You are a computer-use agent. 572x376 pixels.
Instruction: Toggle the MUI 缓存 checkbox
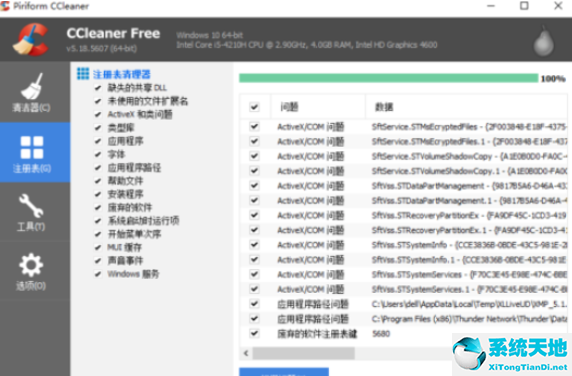(x=98, y=247)
